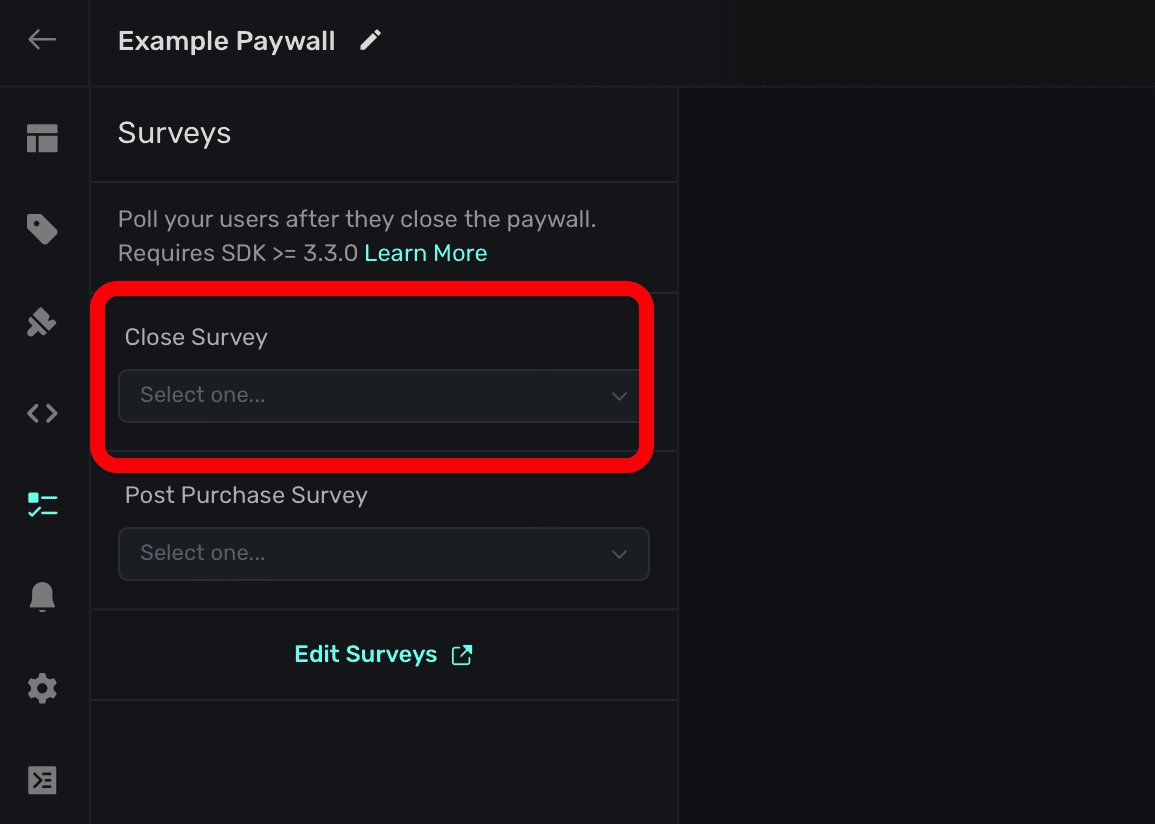Open the bell notifications panel
This screenshot has width=1155, height=824.
[42, 597]
